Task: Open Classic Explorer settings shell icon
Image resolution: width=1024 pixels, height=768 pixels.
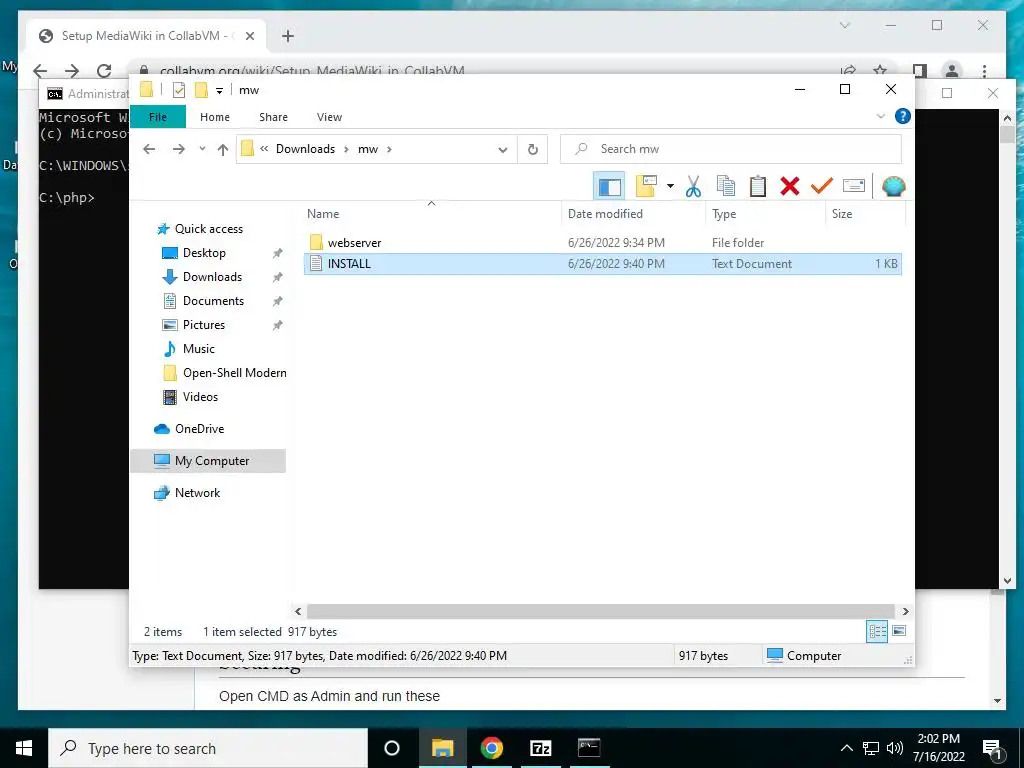Action: [893, 187]
